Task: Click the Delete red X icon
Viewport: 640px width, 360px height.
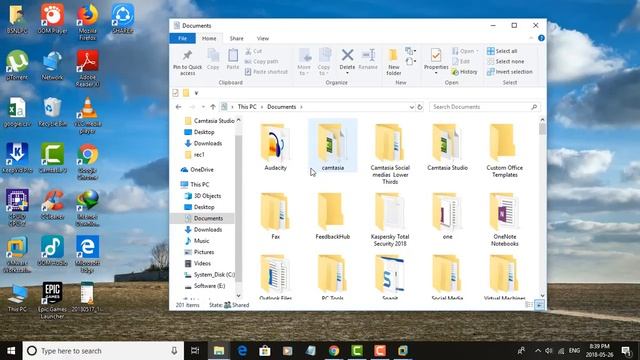Action: tap(347, 55)
